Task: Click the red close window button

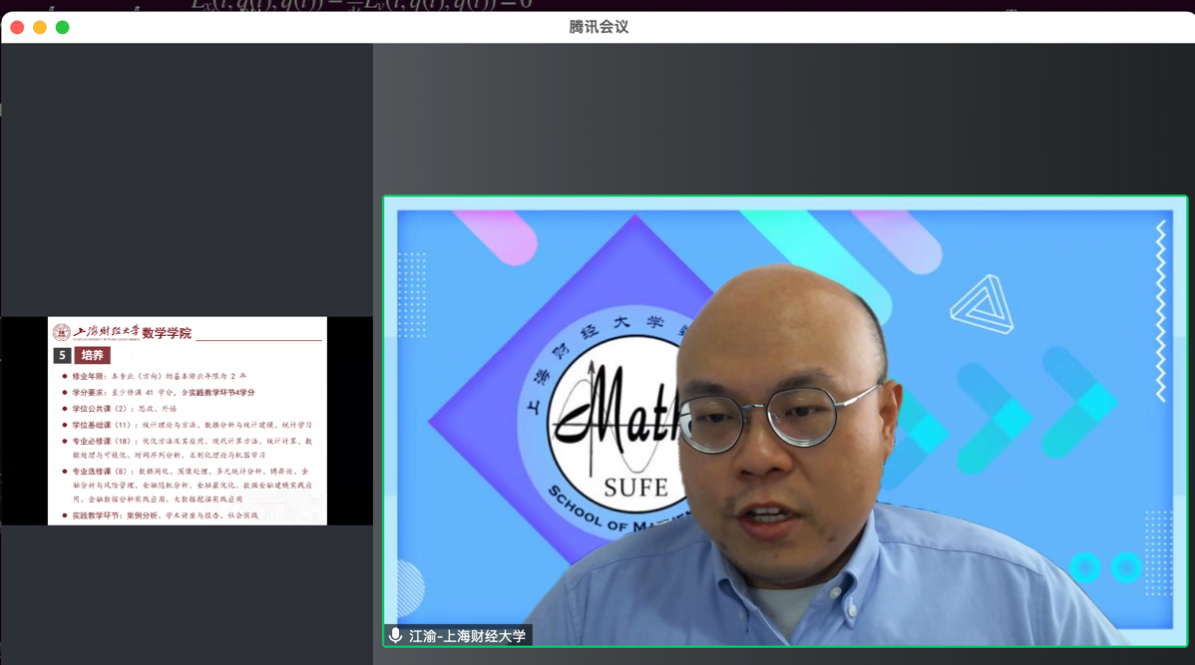Action: (17, 27)
